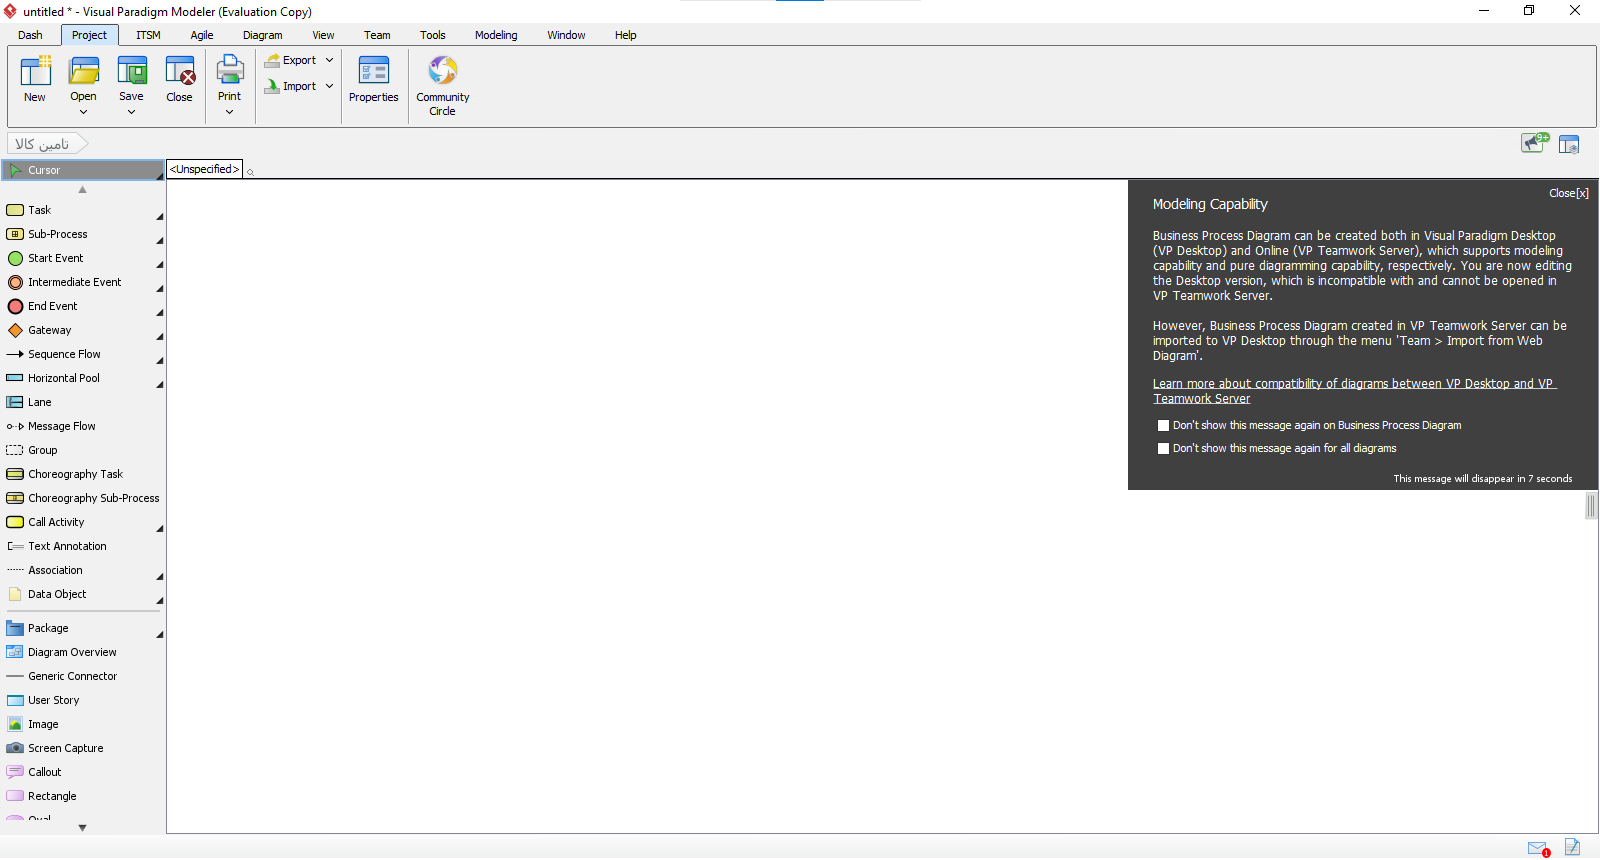Open the Properties icon in ribbon
Image resolution: width=1600 pixels, height=860 pixels.
point(374,79)
